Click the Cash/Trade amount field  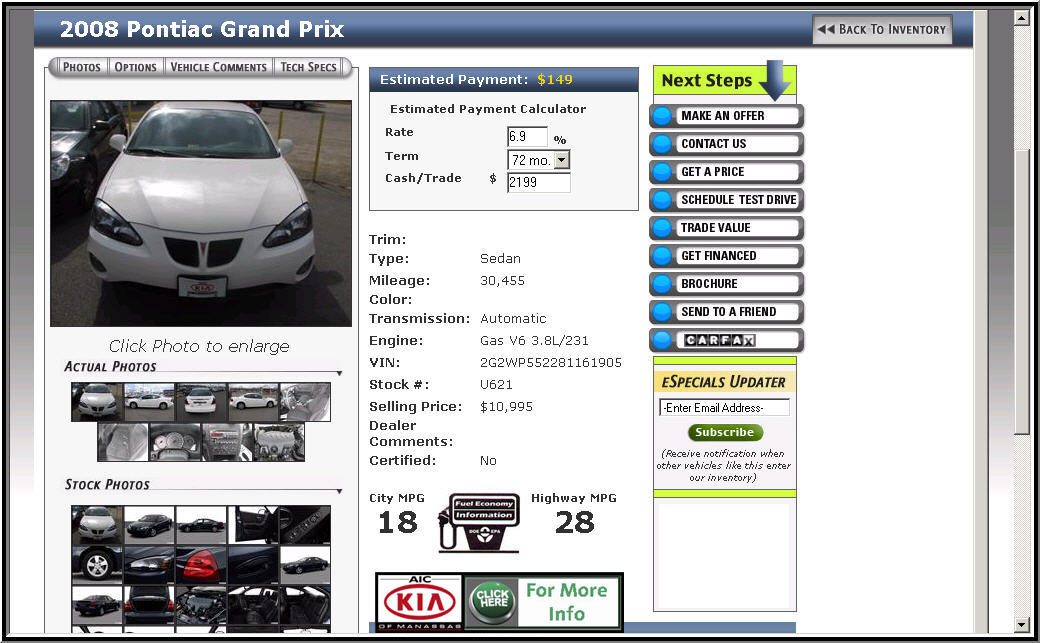coord(539,182)
